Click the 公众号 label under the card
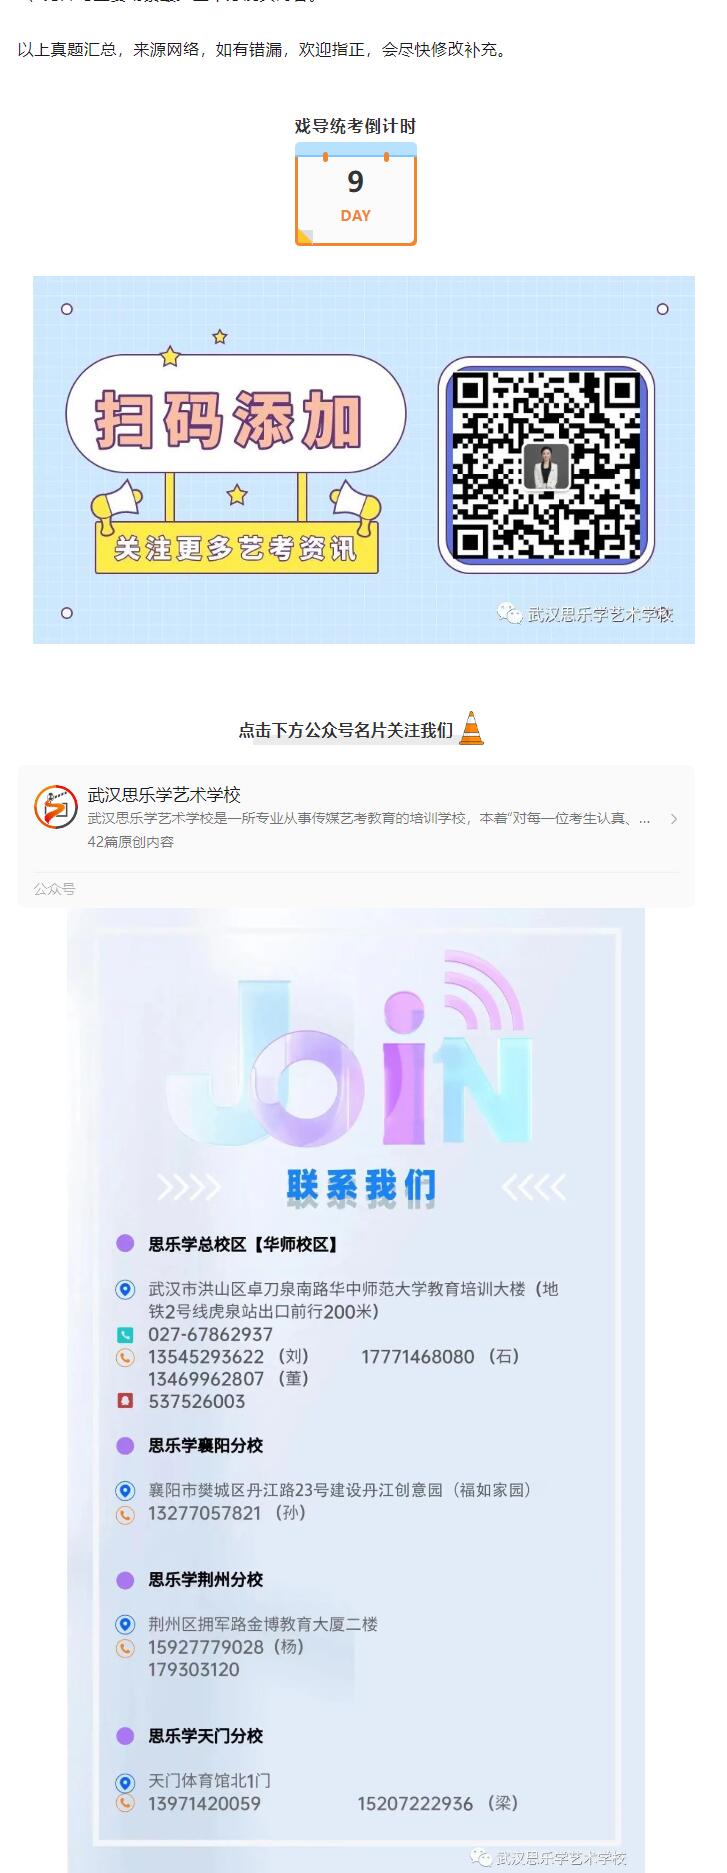 pos(54,889)
